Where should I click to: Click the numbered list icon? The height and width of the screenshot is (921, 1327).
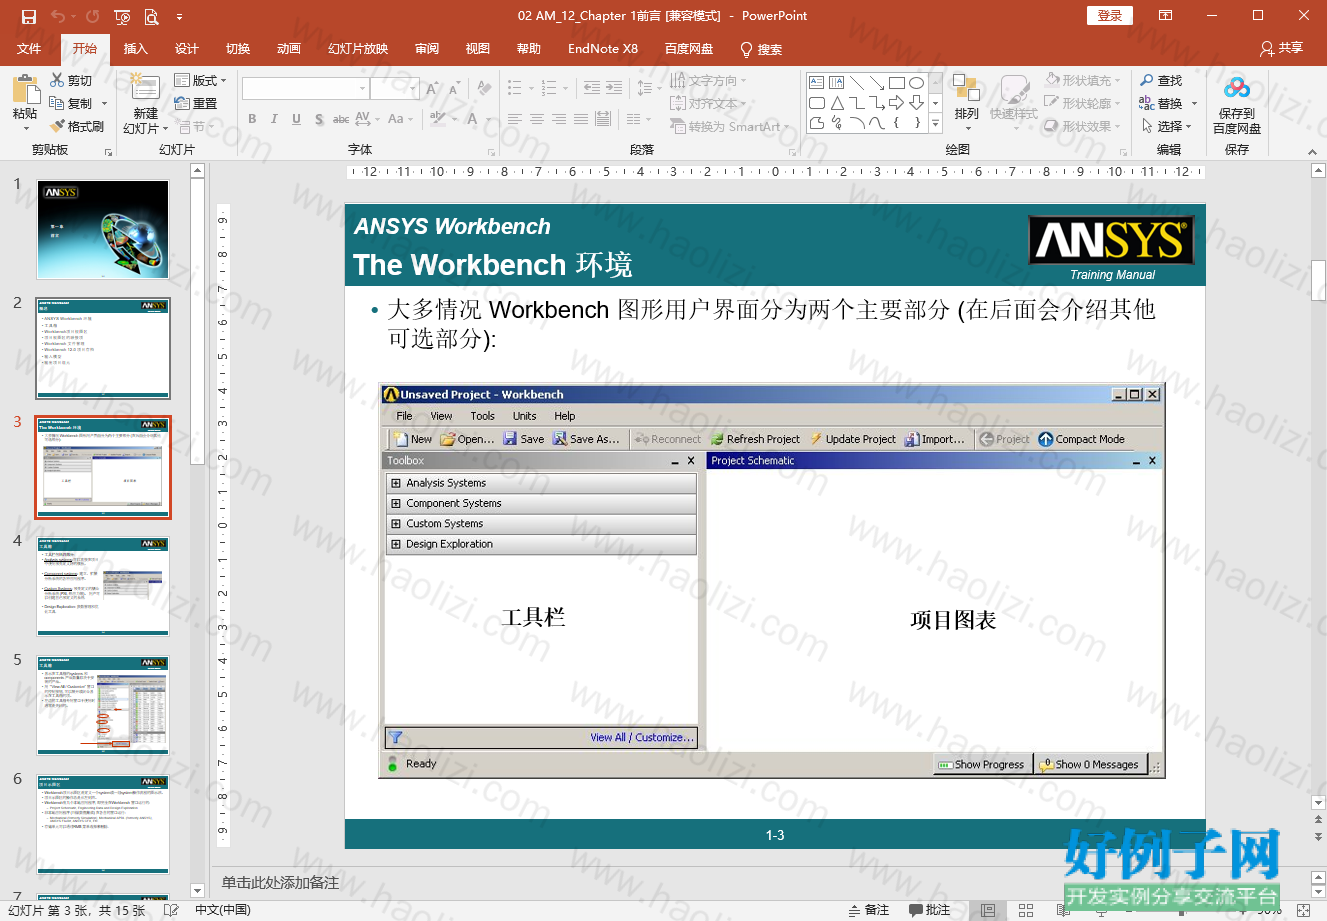coord(549,88)
